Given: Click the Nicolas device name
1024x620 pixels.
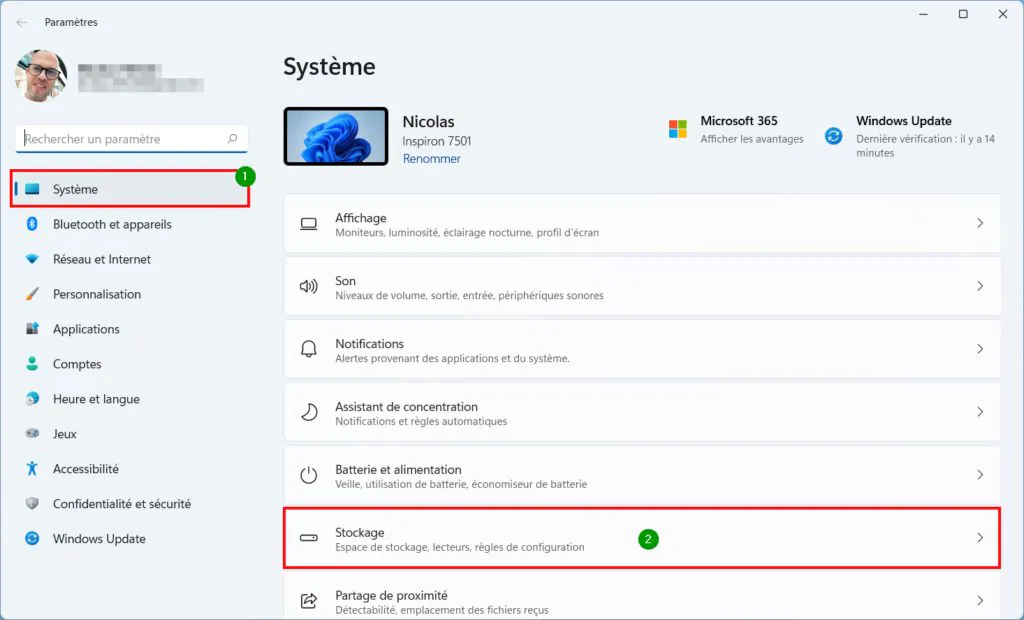Looking at the screenshot, I should [428, 122].
